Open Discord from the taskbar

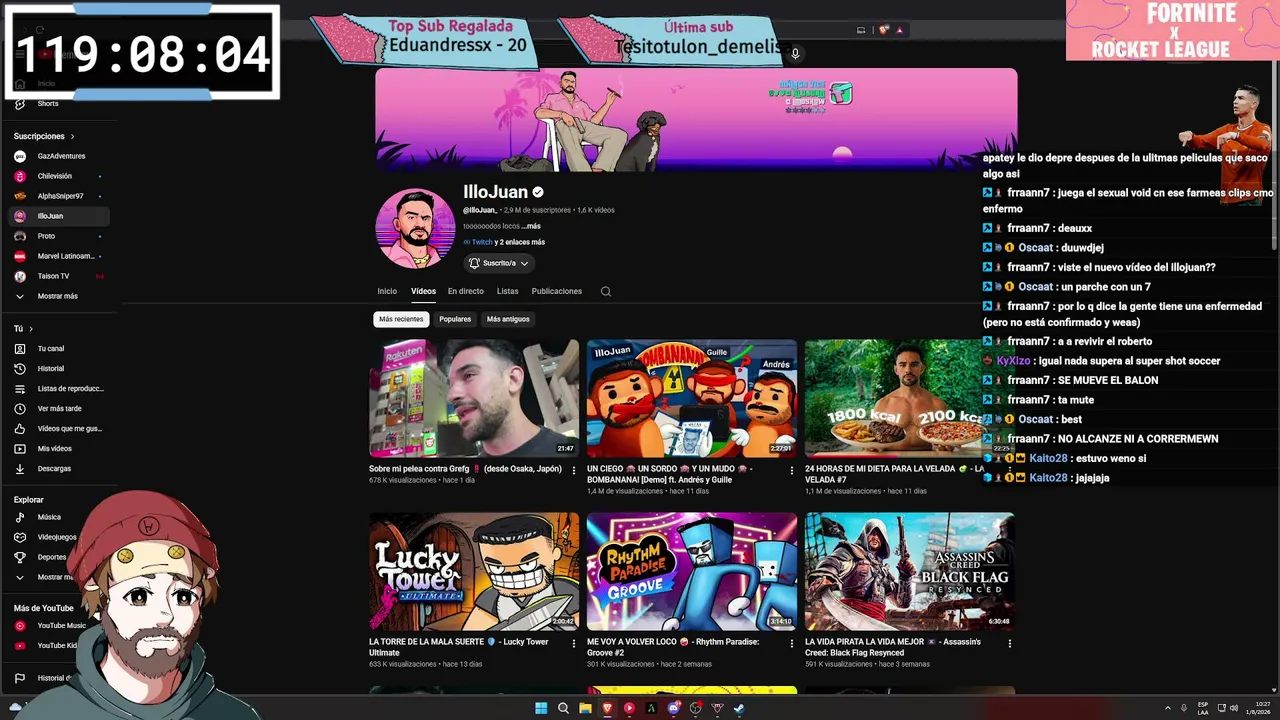click(x=673, y=708)
